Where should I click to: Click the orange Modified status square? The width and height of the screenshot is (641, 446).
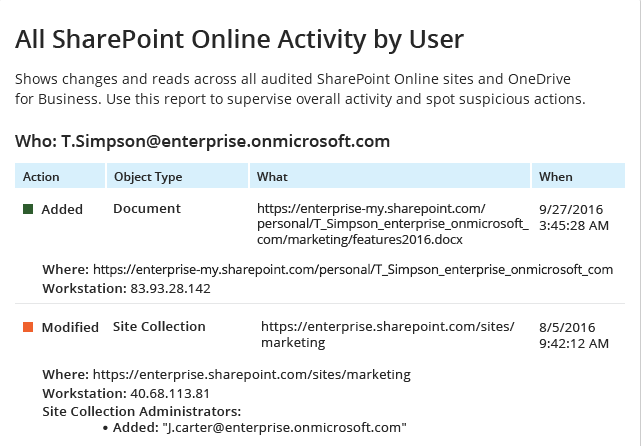click(28, 327)
